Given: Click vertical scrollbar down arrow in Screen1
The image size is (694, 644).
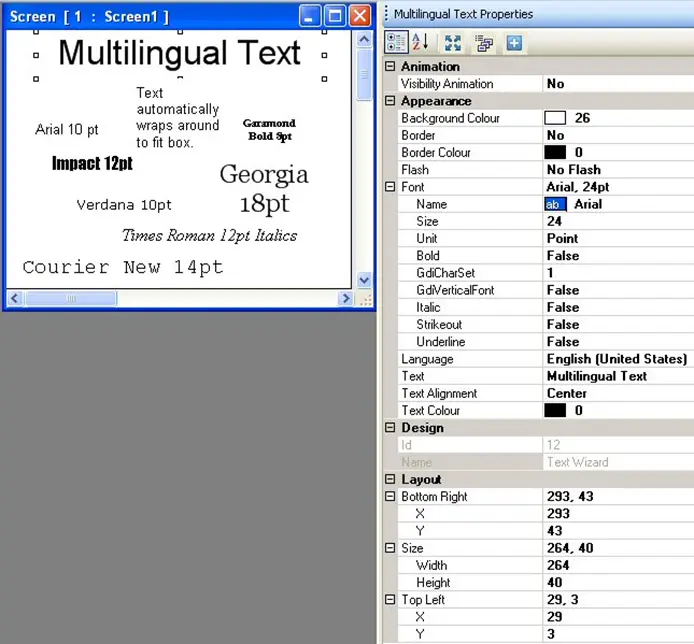Looking at the screenshot, I should click(364, 280).
